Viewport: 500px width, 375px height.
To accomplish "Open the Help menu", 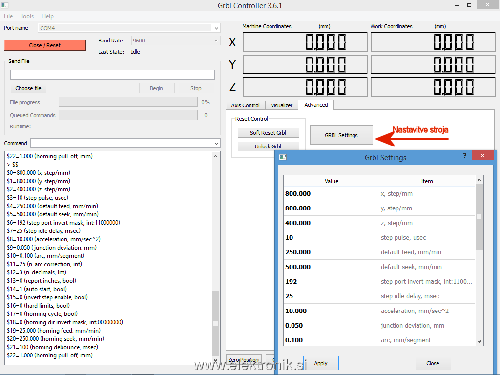I will 48,16.
